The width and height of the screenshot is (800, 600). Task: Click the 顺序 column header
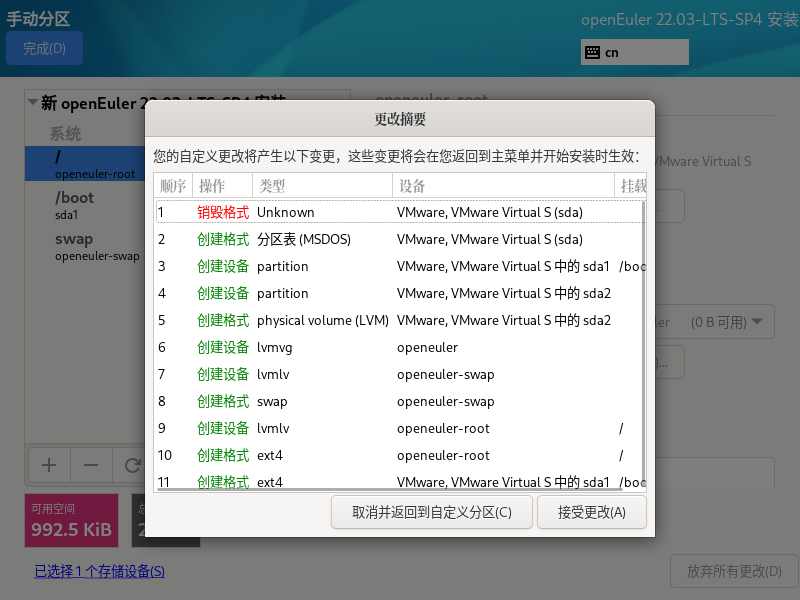click(173, 186)
